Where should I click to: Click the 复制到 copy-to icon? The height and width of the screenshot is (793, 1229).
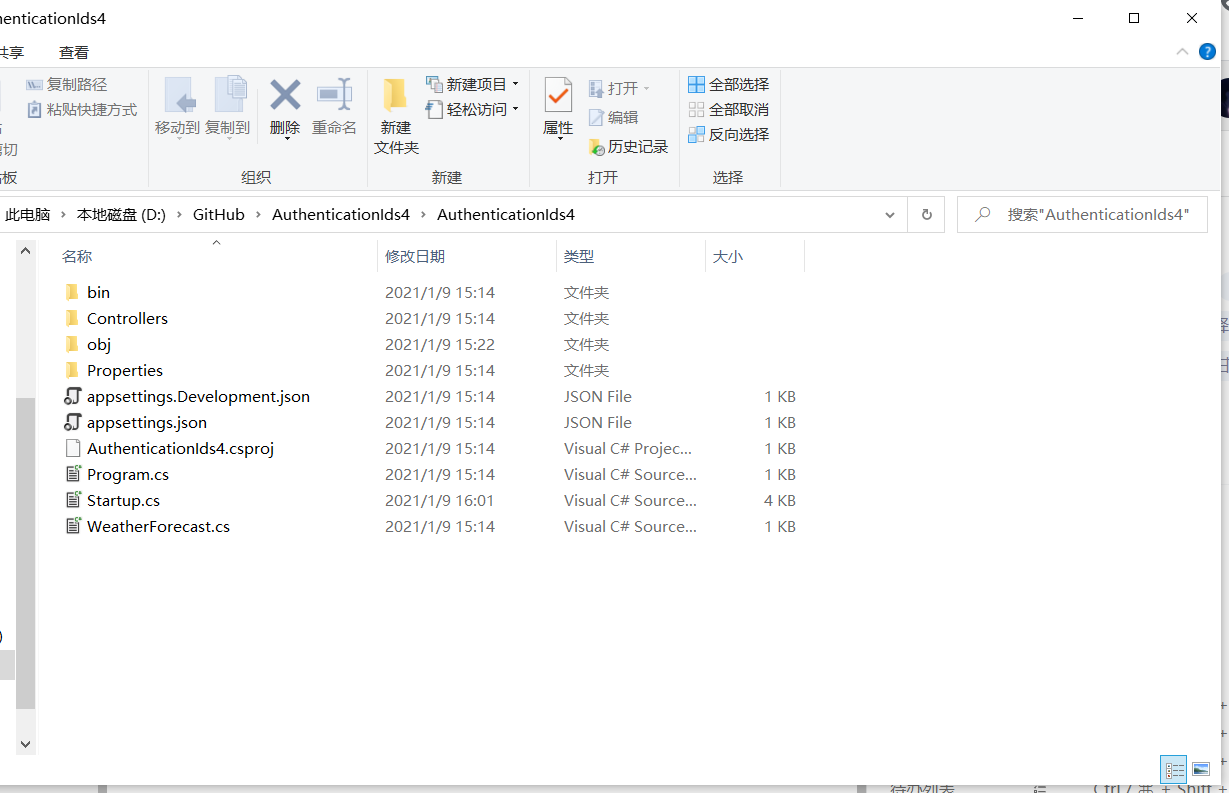(x=229, y=96)
